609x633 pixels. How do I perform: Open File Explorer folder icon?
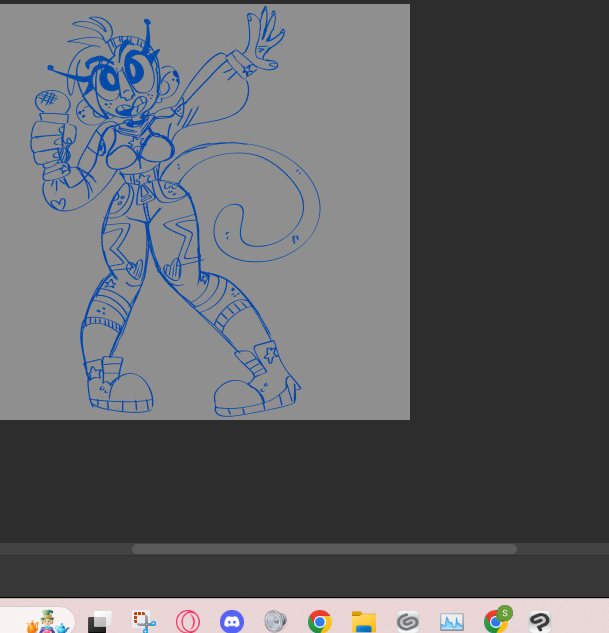[x=364, y=622]
